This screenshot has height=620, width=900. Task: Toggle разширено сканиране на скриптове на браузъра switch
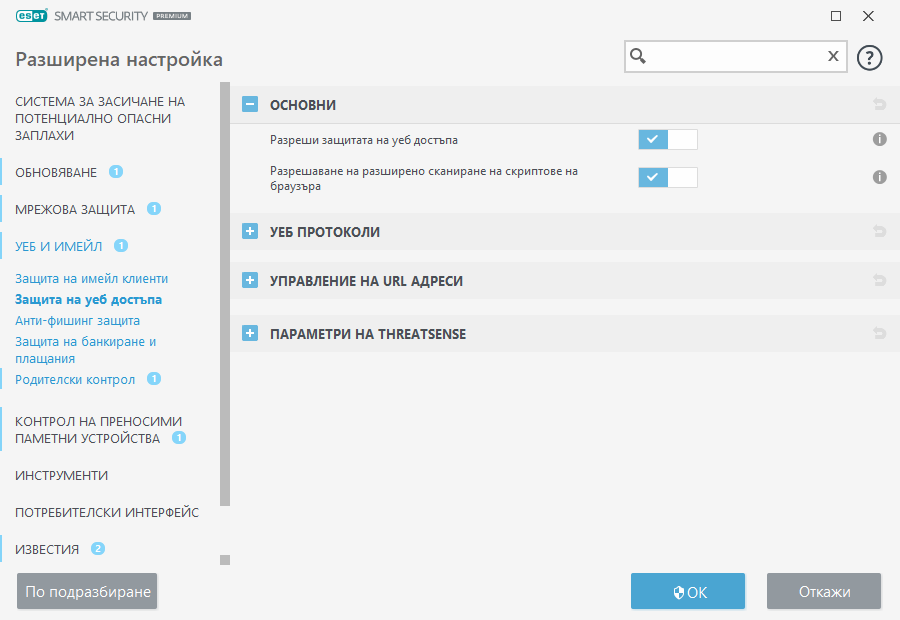click(x=668, y=177)
